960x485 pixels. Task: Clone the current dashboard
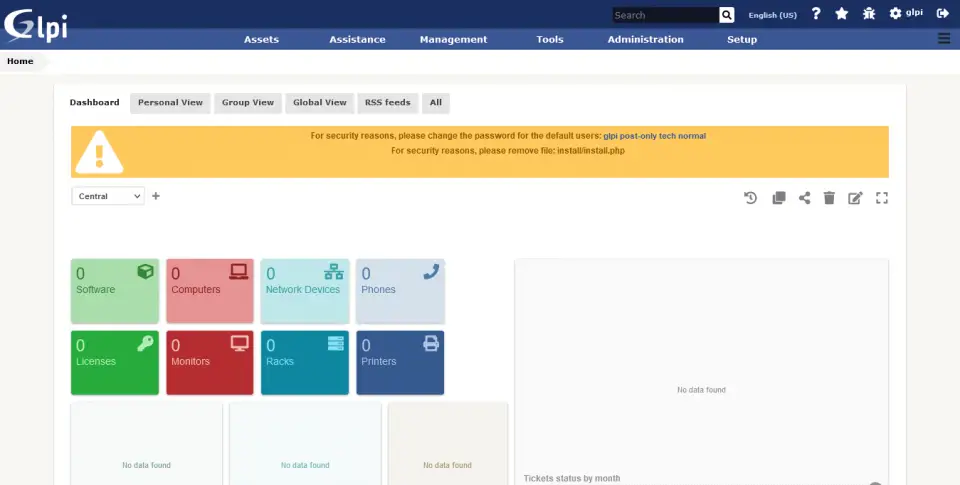click(x=778, y=198)
